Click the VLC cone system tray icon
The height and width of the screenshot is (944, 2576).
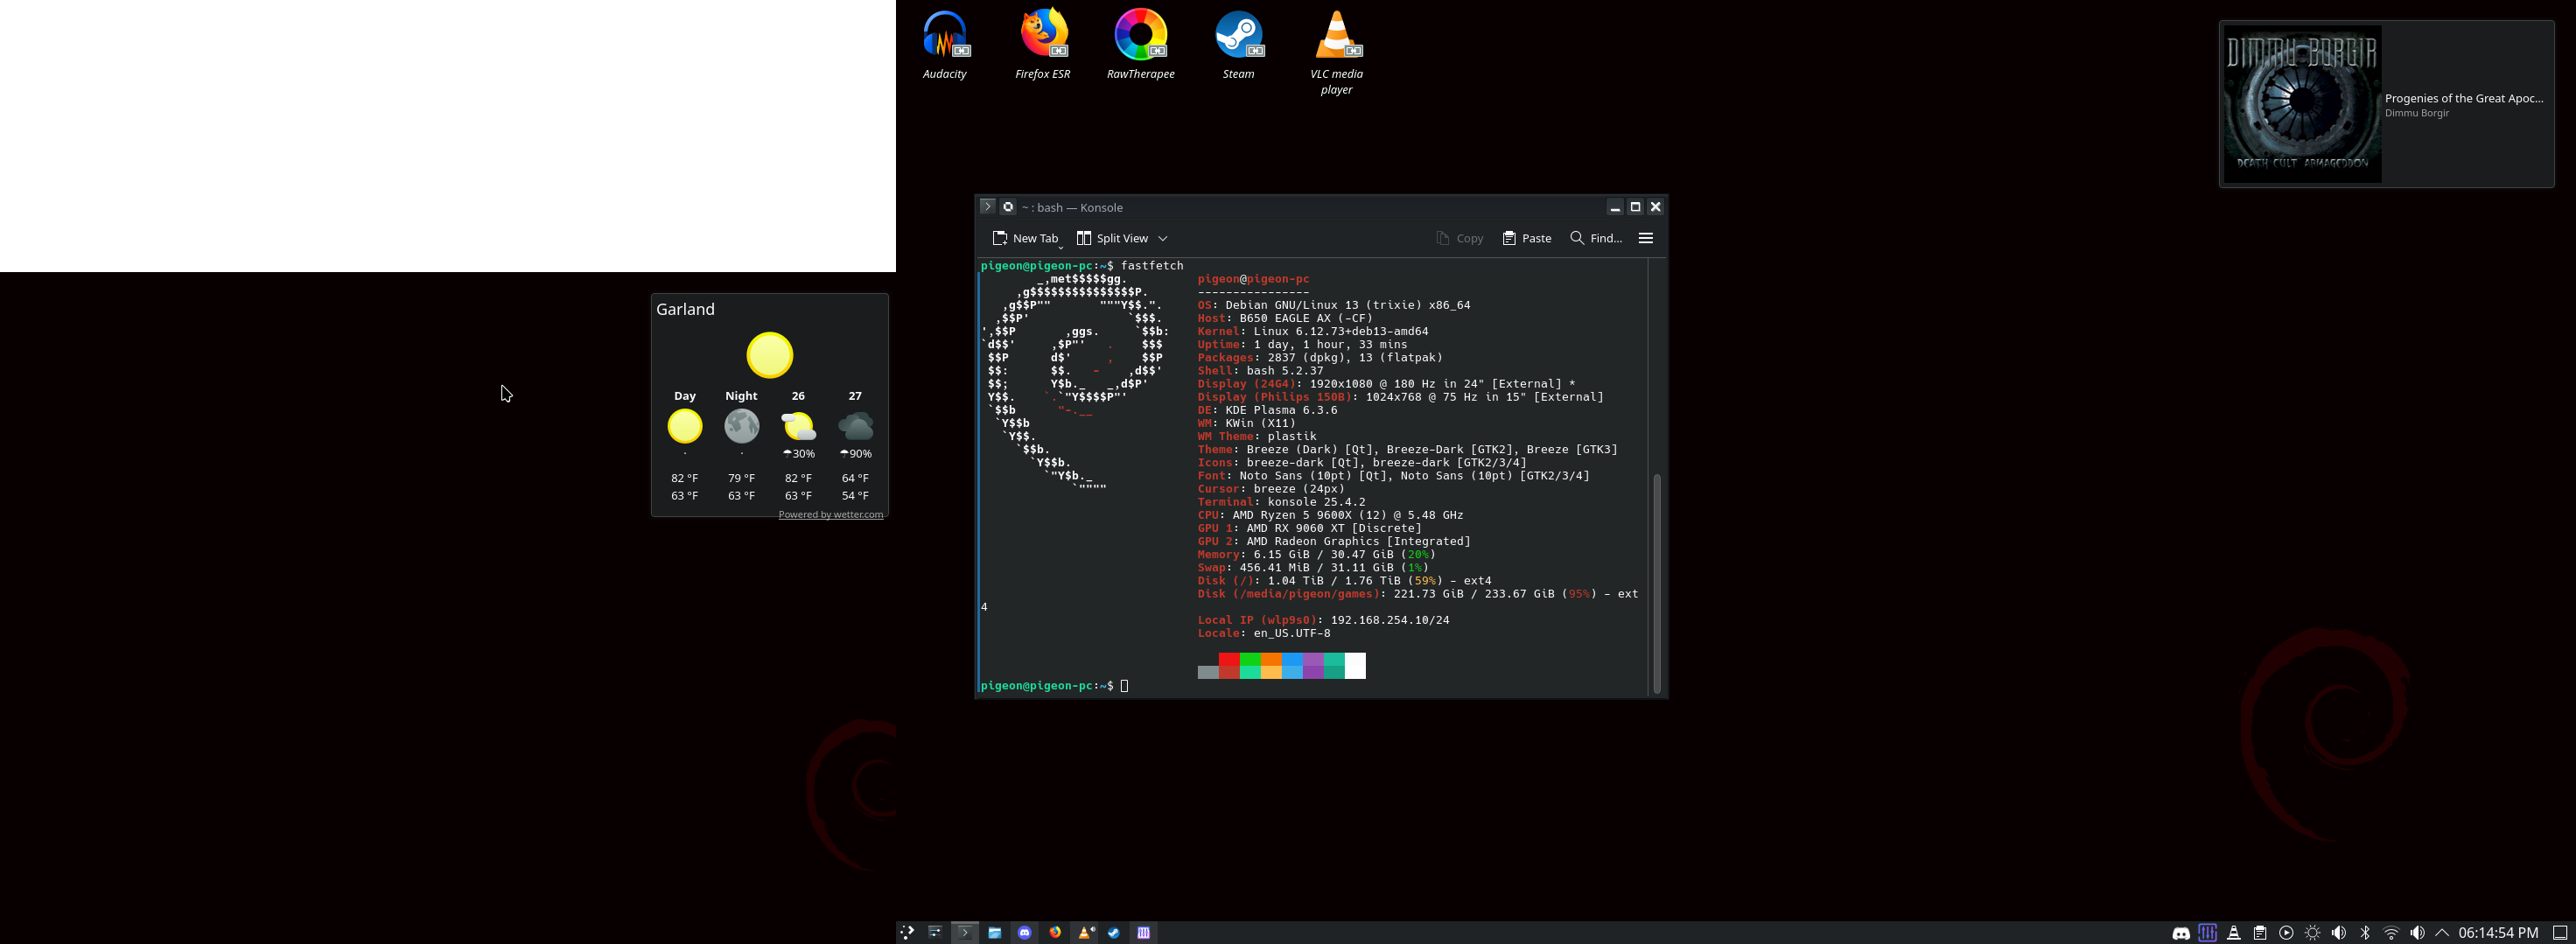(2234, 933)
